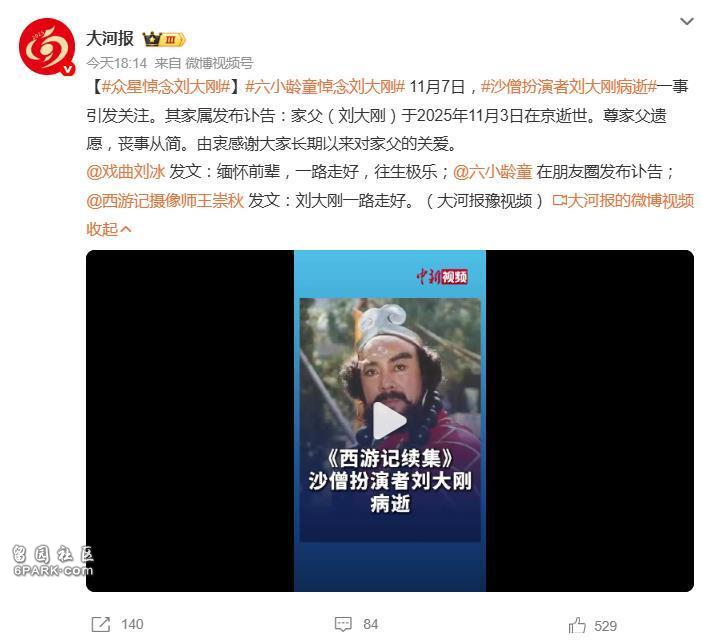Collapse post text with 收起
The image size is (712, 643).
[109, 229]
